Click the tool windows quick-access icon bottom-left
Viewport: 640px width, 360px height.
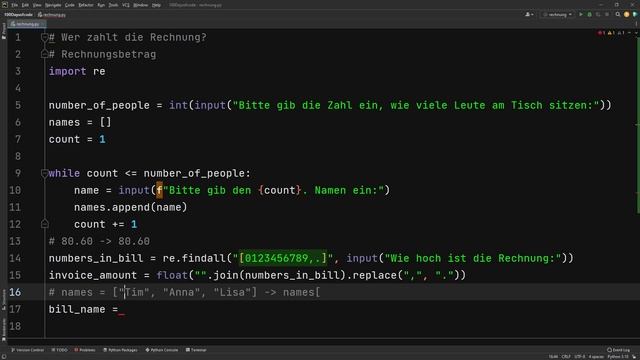point(3,356)
